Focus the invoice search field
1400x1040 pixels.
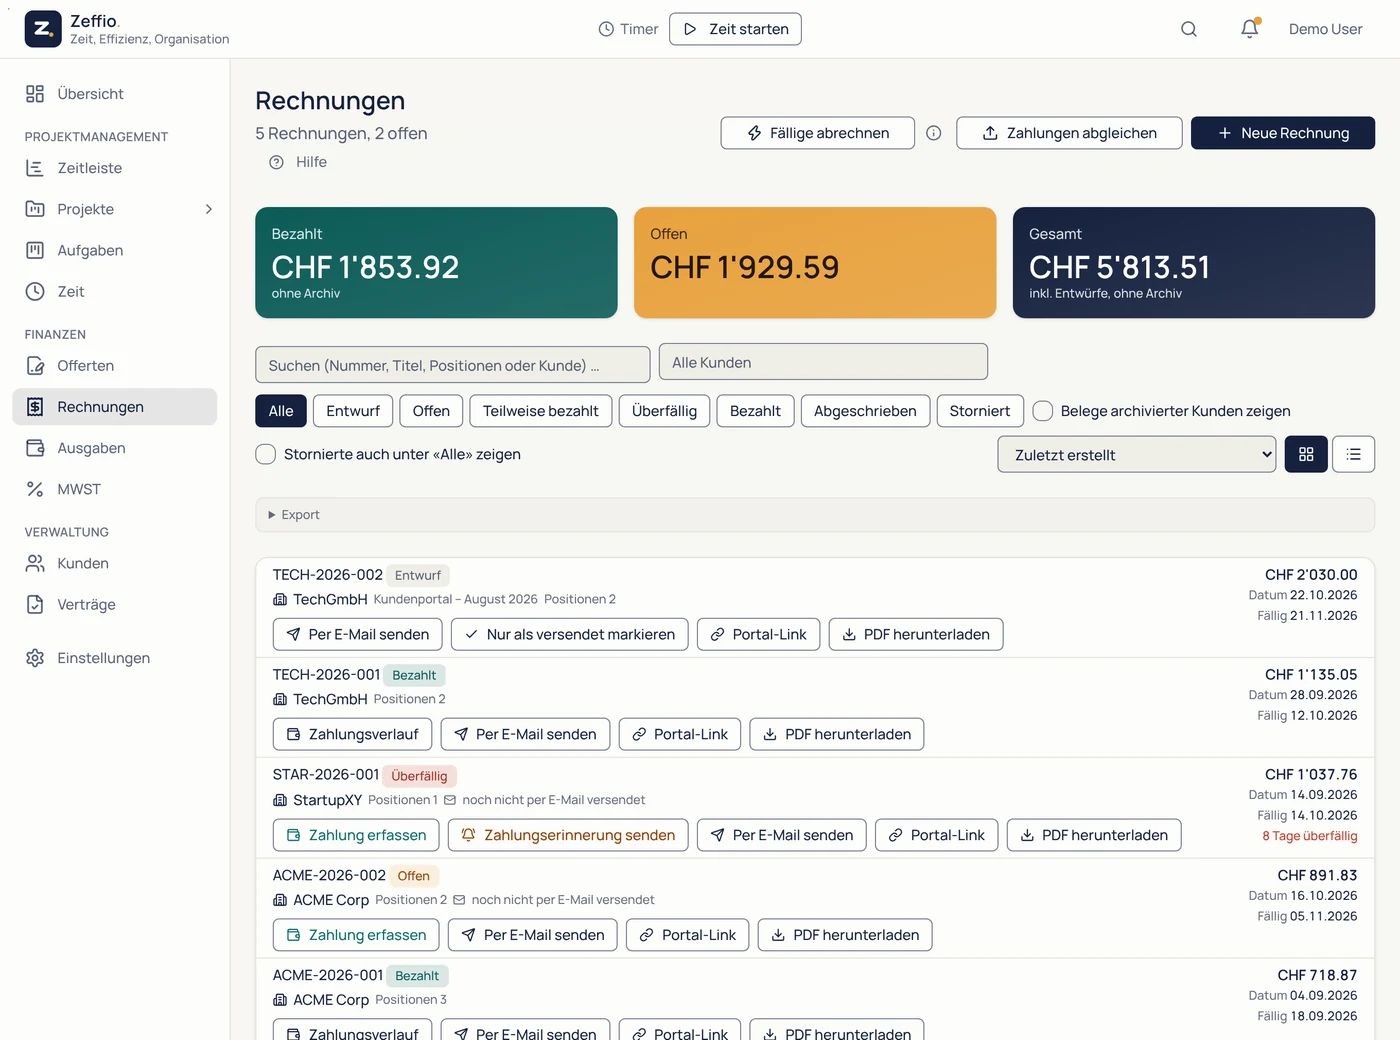pyautogui.click(x=453, y=365)
